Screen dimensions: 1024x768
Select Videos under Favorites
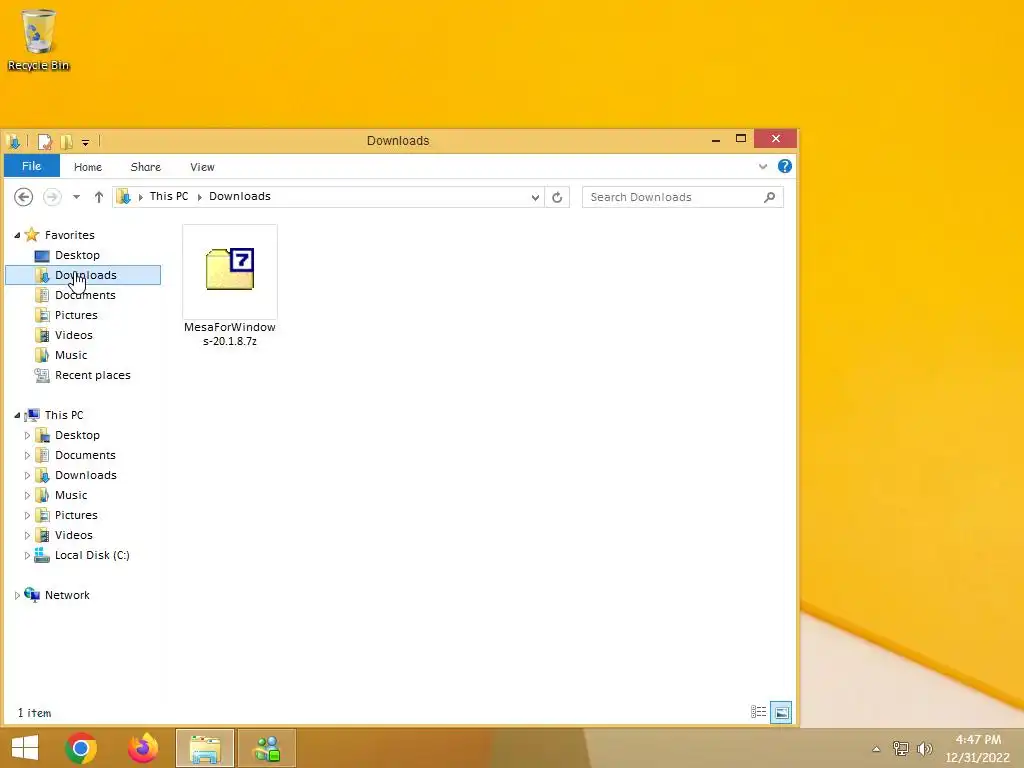click(73, 335)
